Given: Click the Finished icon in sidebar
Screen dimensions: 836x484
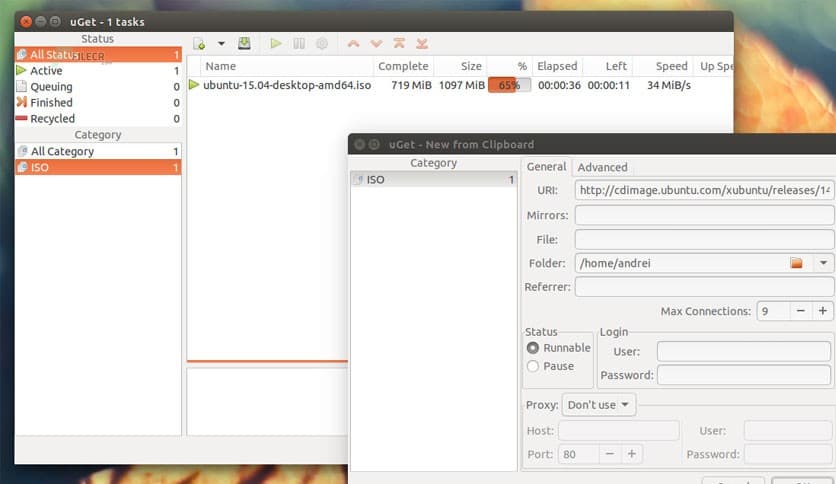Looking at the screenshot, I should (x=21, y=102).
